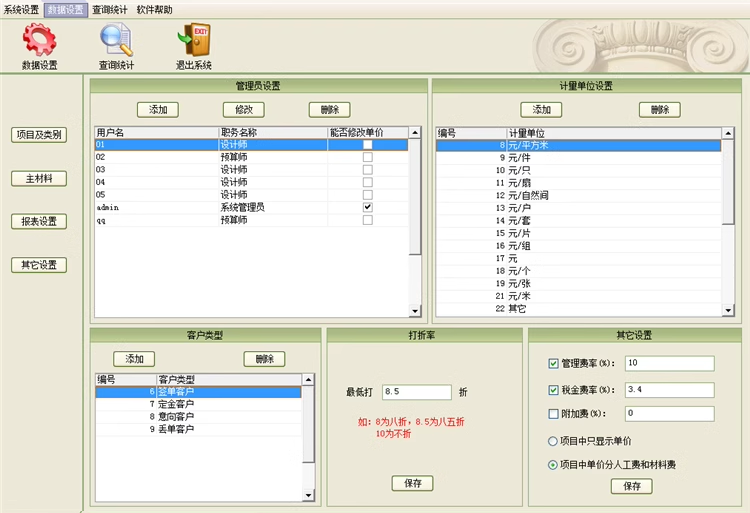750x513 pixels.
Task: Open 报表设置 section
Action: (39, 221)
